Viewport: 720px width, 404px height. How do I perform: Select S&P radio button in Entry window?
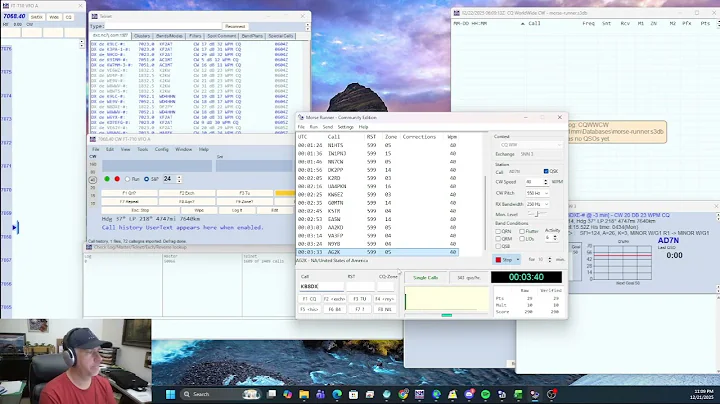(x=146, y=179)
